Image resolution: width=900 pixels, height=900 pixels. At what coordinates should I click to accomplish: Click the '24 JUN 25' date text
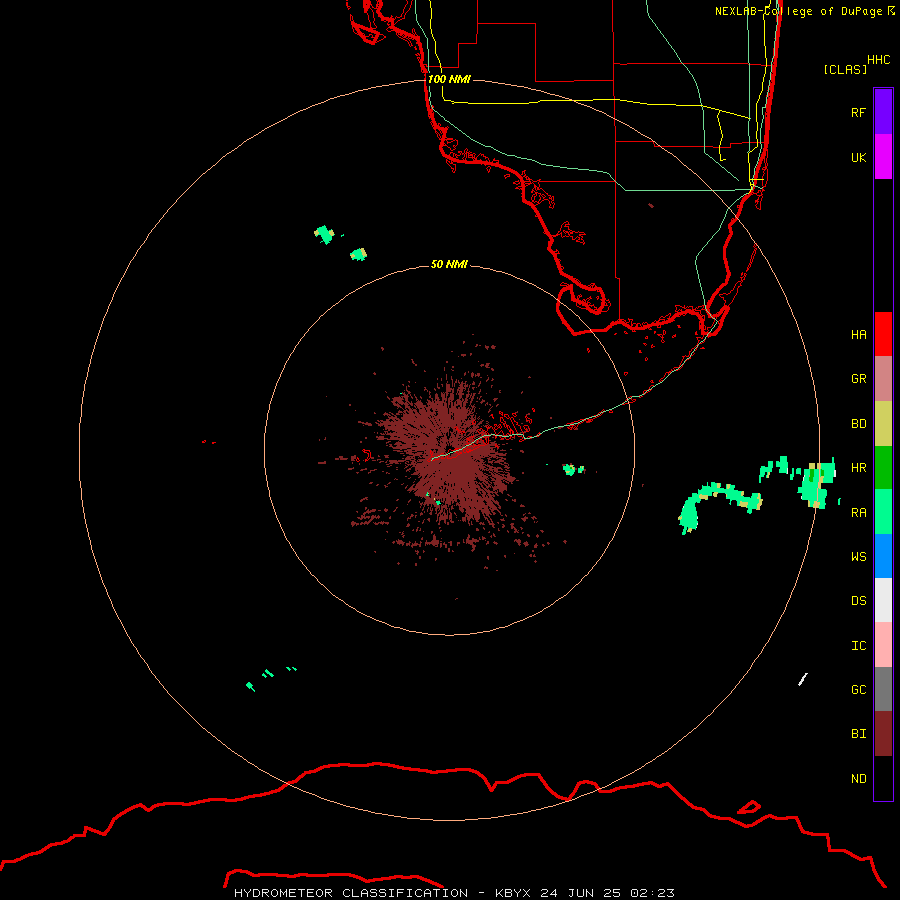(x=580, y=893)
